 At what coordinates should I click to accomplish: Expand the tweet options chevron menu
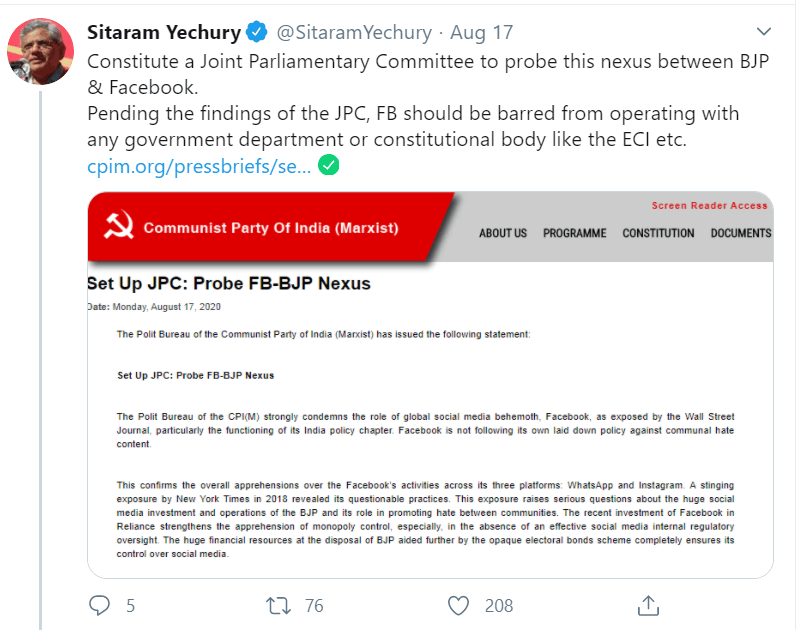point(764,31)
